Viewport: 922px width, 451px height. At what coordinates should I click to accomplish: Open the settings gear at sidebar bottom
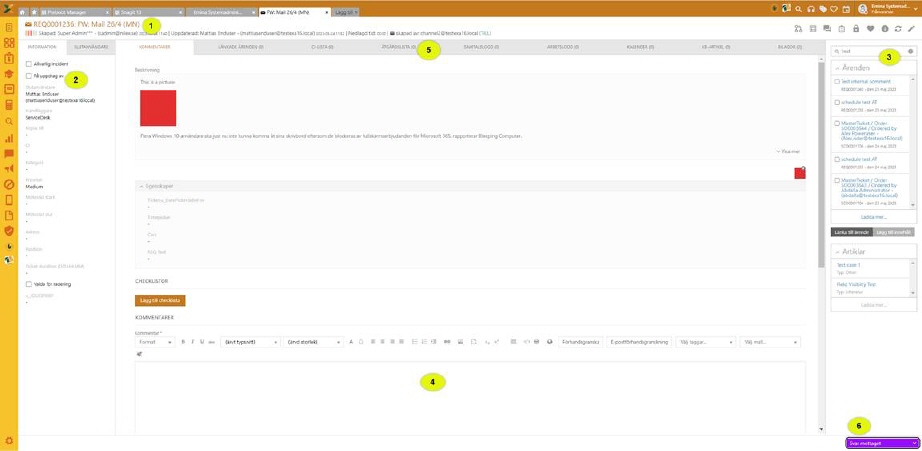[x=9, y=441]
